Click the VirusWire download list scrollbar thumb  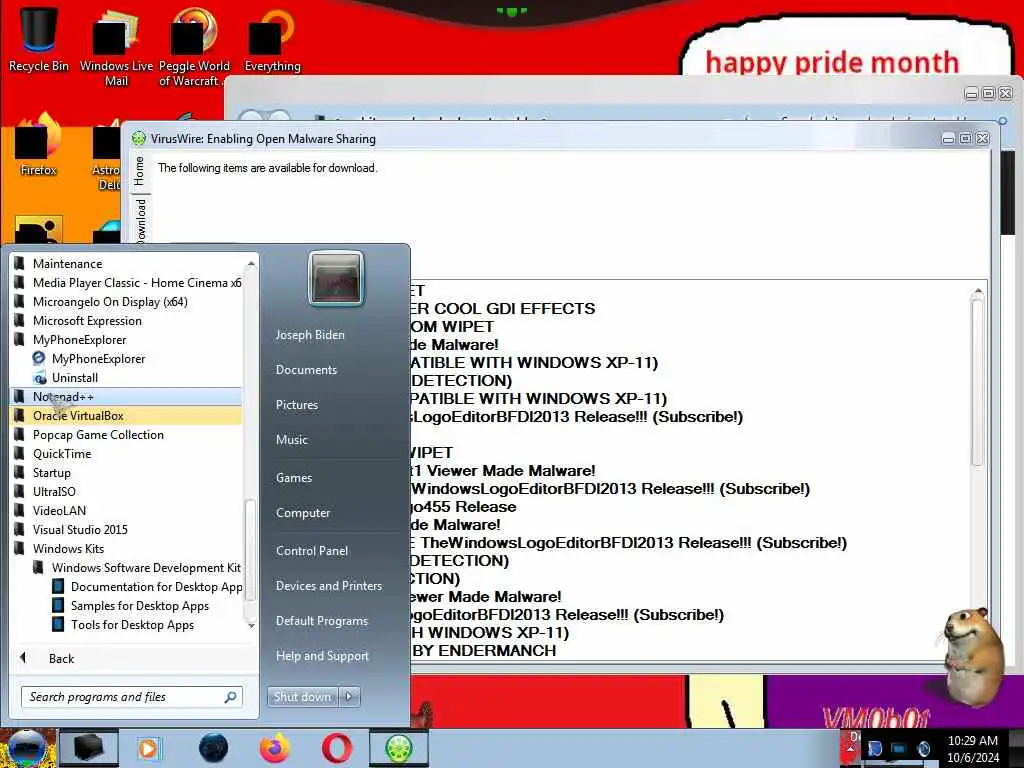click(977, 382)
